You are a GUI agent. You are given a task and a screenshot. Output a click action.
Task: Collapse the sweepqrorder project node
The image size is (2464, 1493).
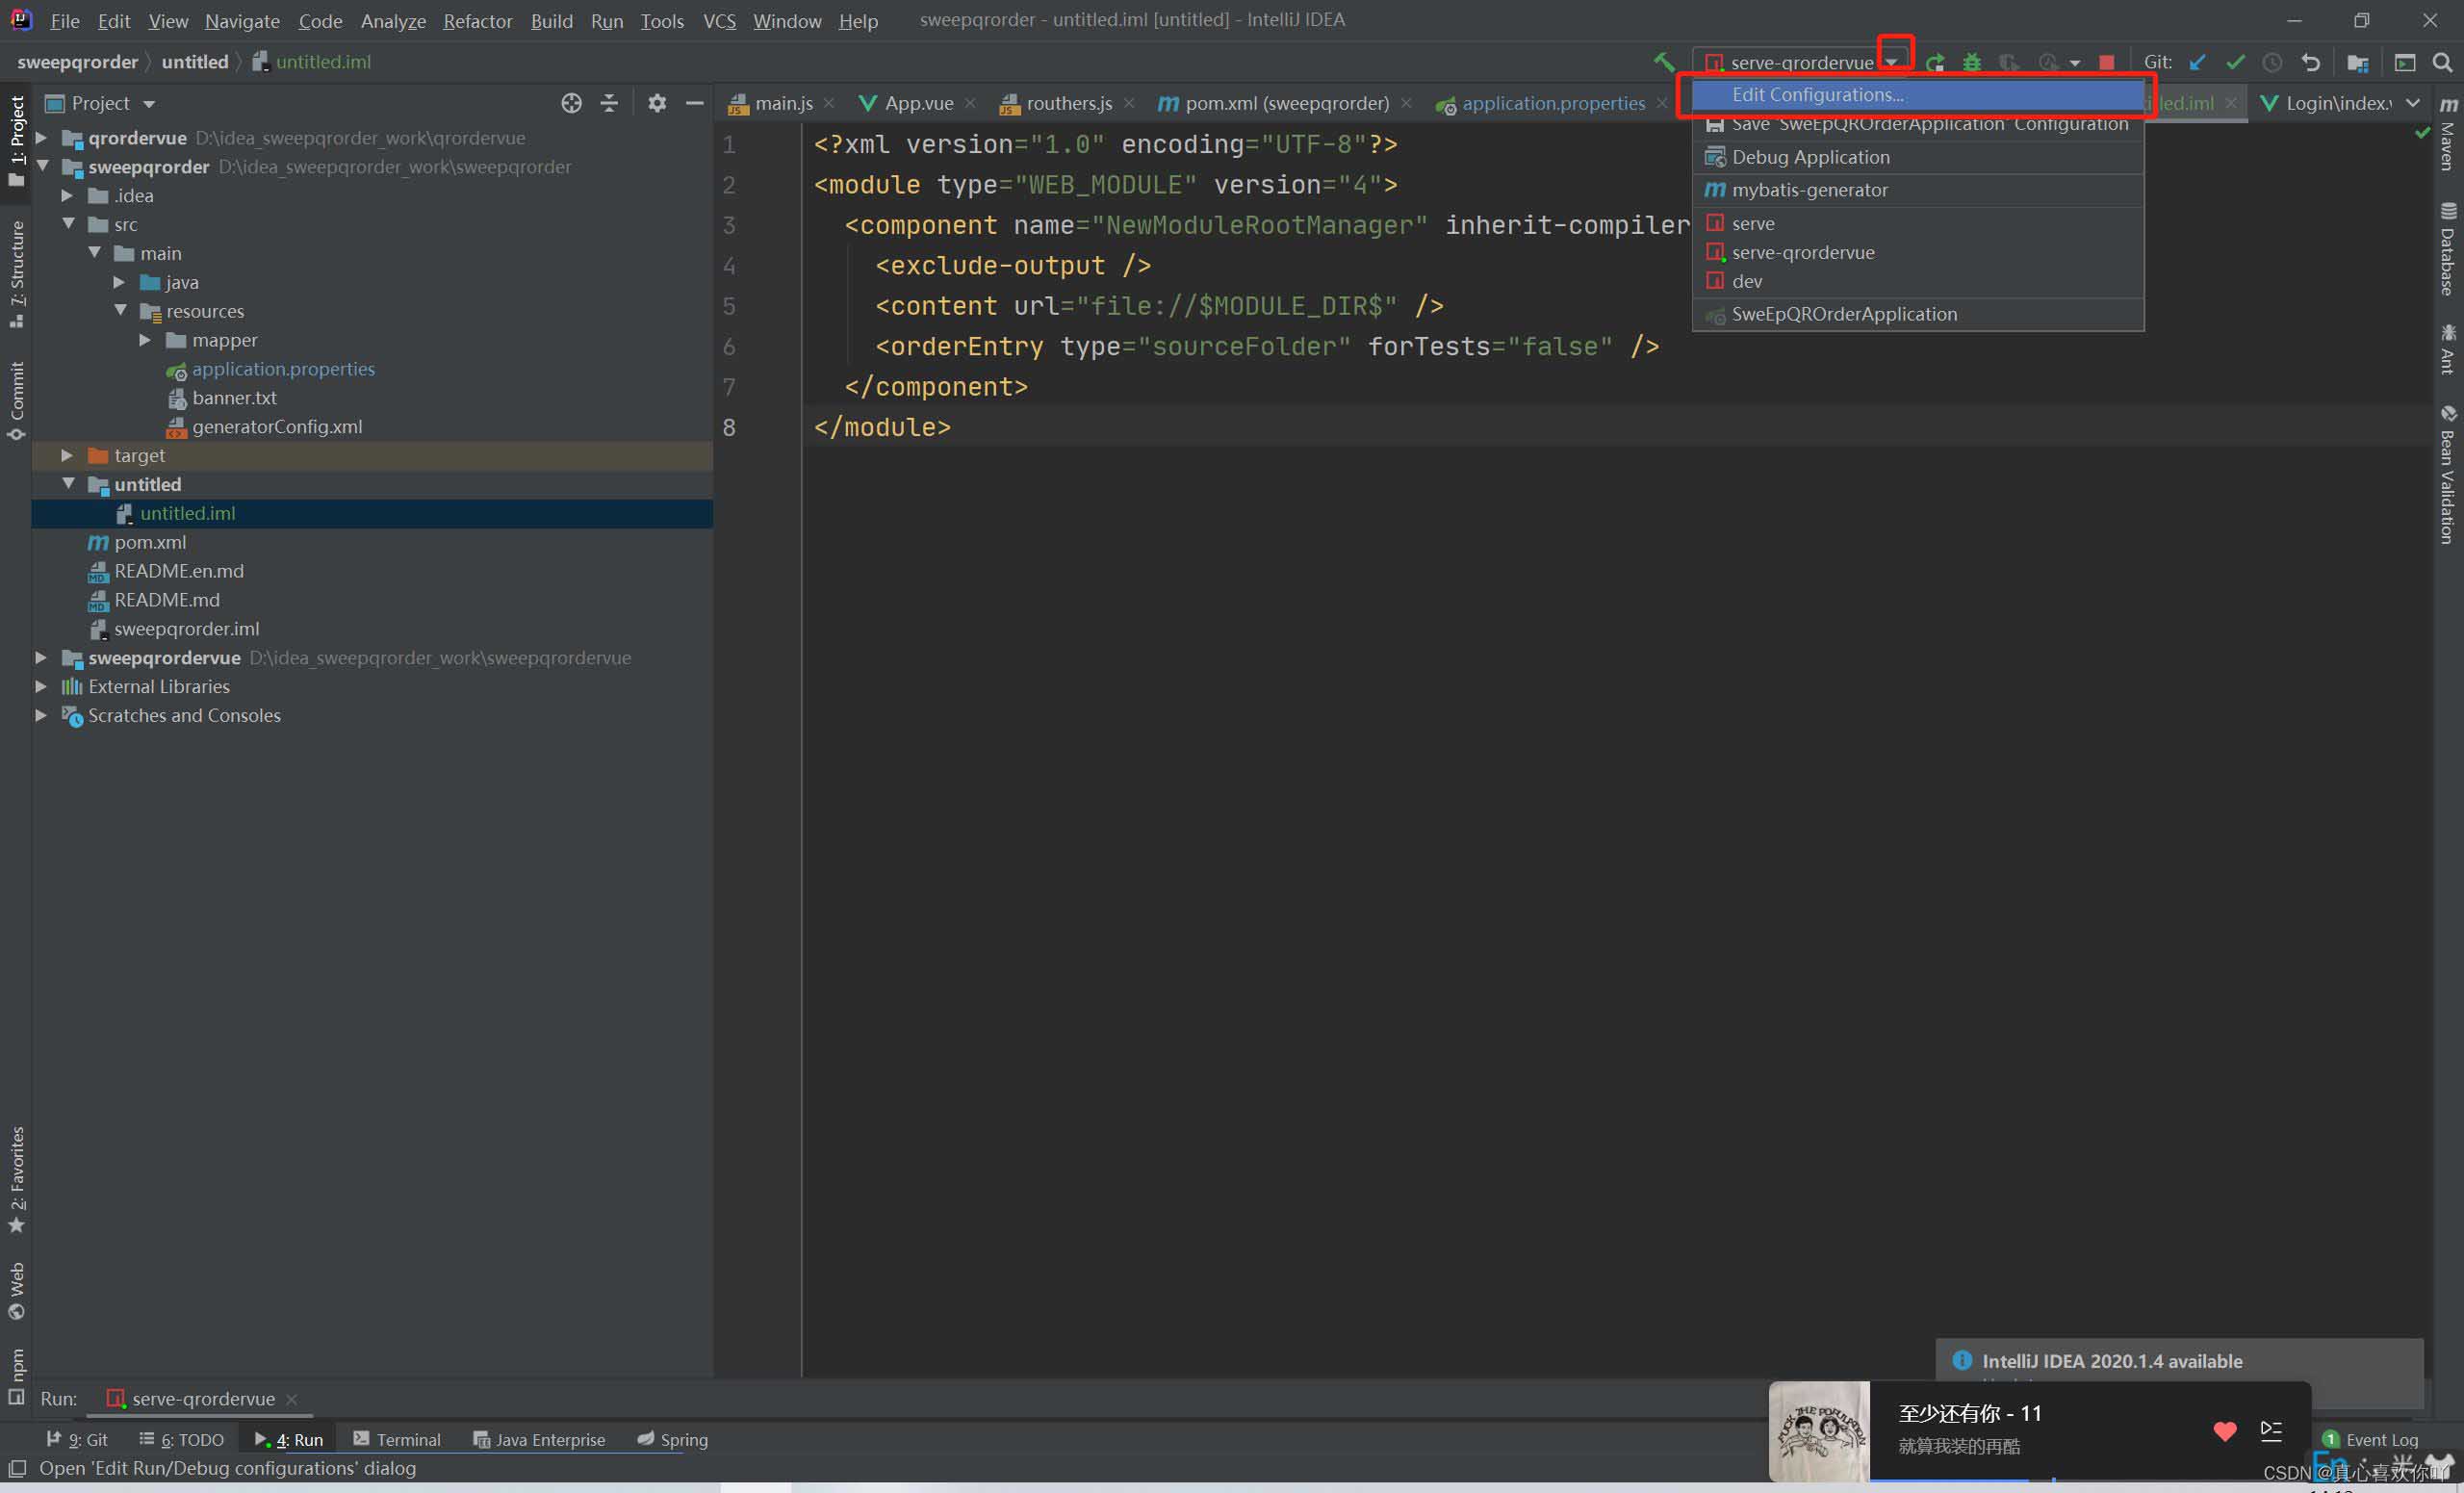pos(42,166)
